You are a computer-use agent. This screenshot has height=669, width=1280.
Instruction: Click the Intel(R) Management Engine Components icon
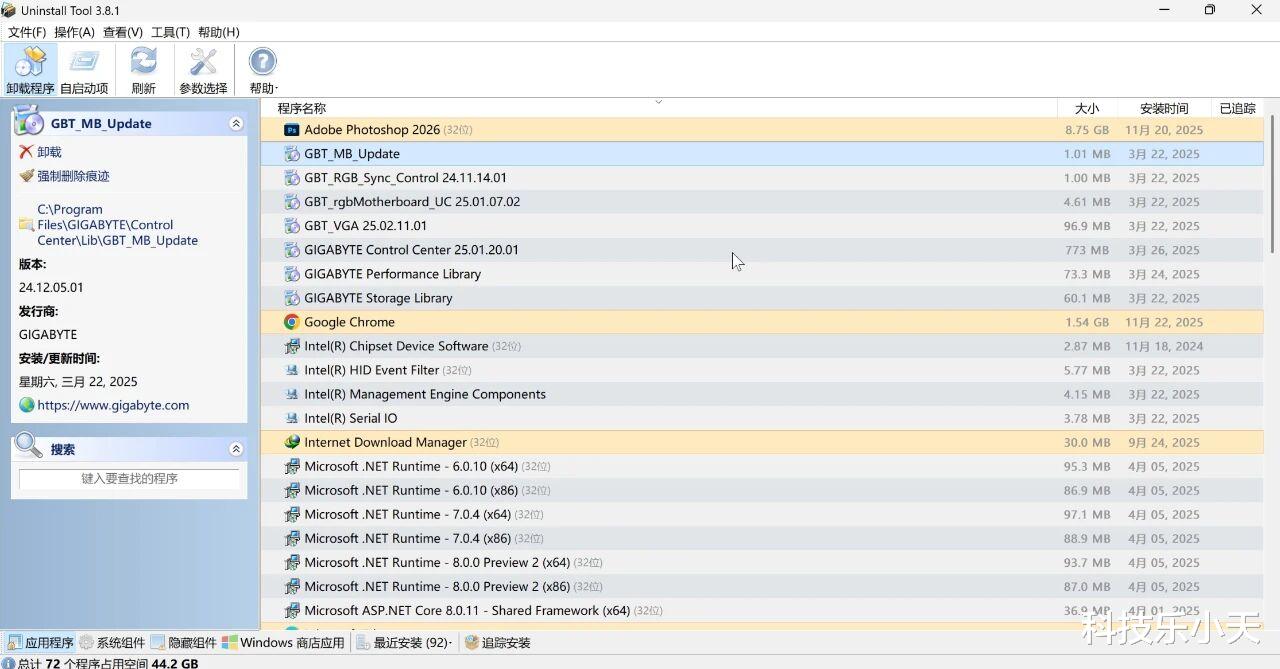pyautogui.click(x=292, y=394)
